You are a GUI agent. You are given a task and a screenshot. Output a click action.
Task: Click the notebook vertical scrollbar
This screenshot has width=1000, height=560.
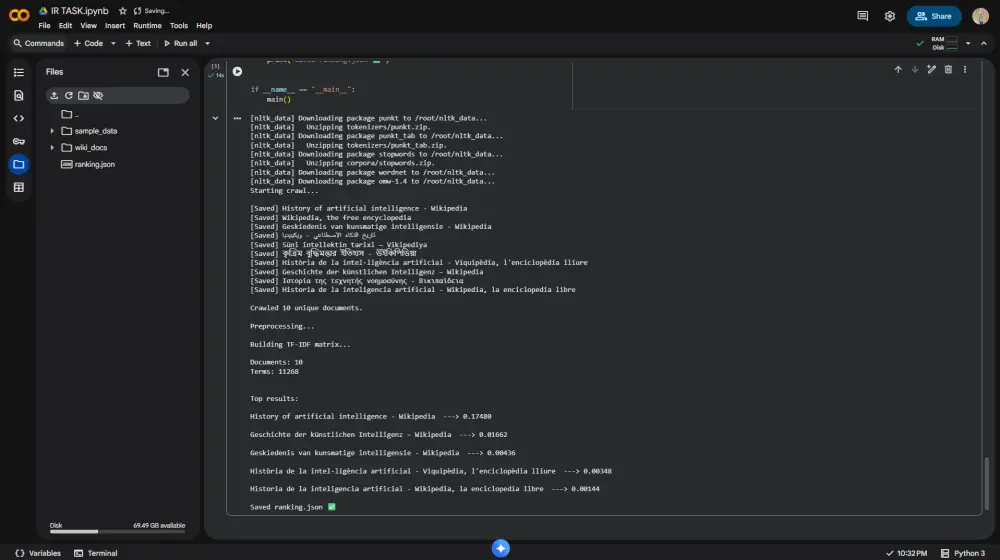coord(987,482)
